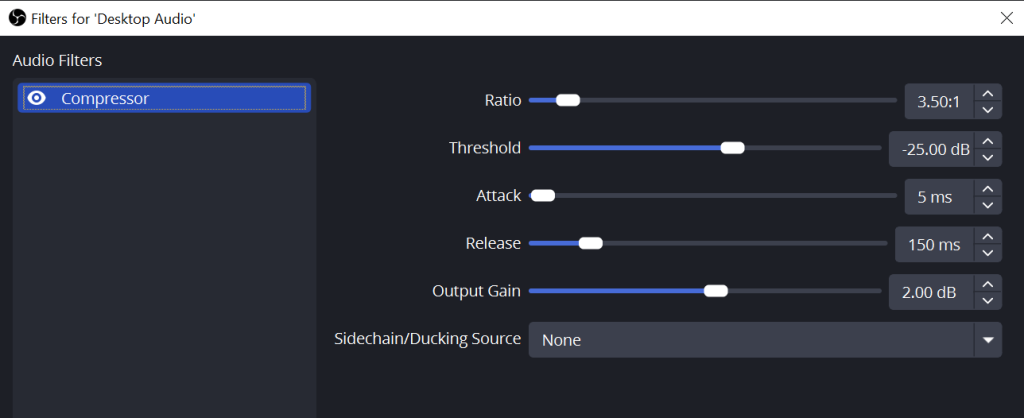
Task: Toggle Compressor filter visibility eye icon
Action: (37, 99)
